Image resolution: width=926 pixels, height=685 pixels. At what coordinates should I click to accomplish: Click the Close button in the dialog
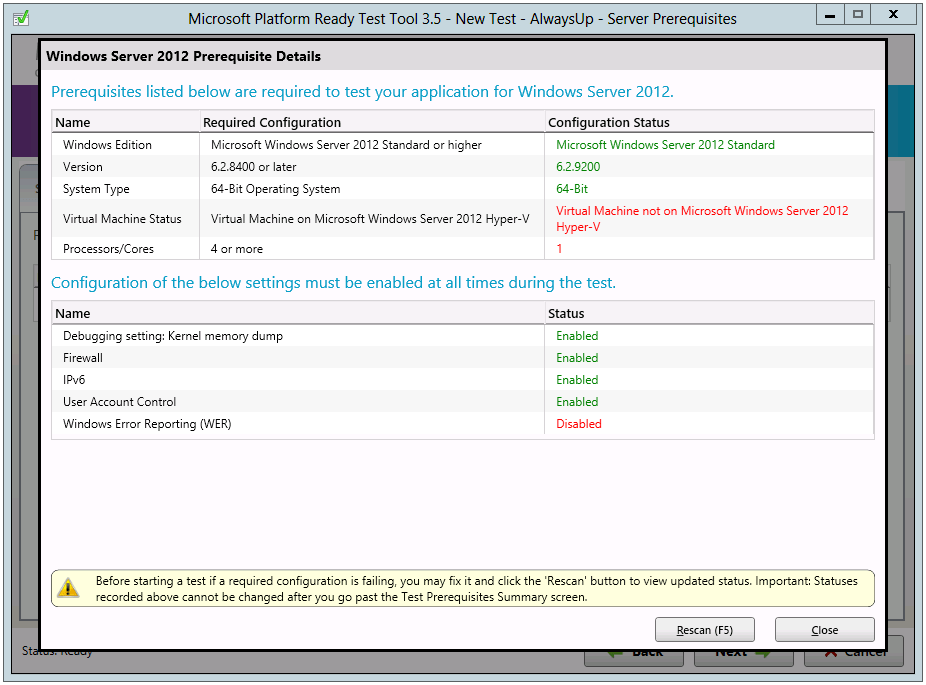click(824, 629)
